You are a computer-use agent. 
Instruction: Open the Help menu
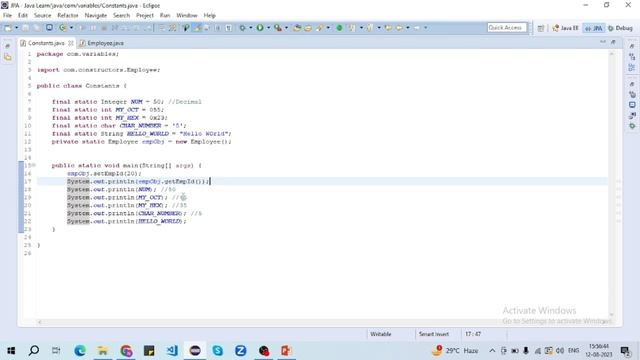(x=209, y=16)
